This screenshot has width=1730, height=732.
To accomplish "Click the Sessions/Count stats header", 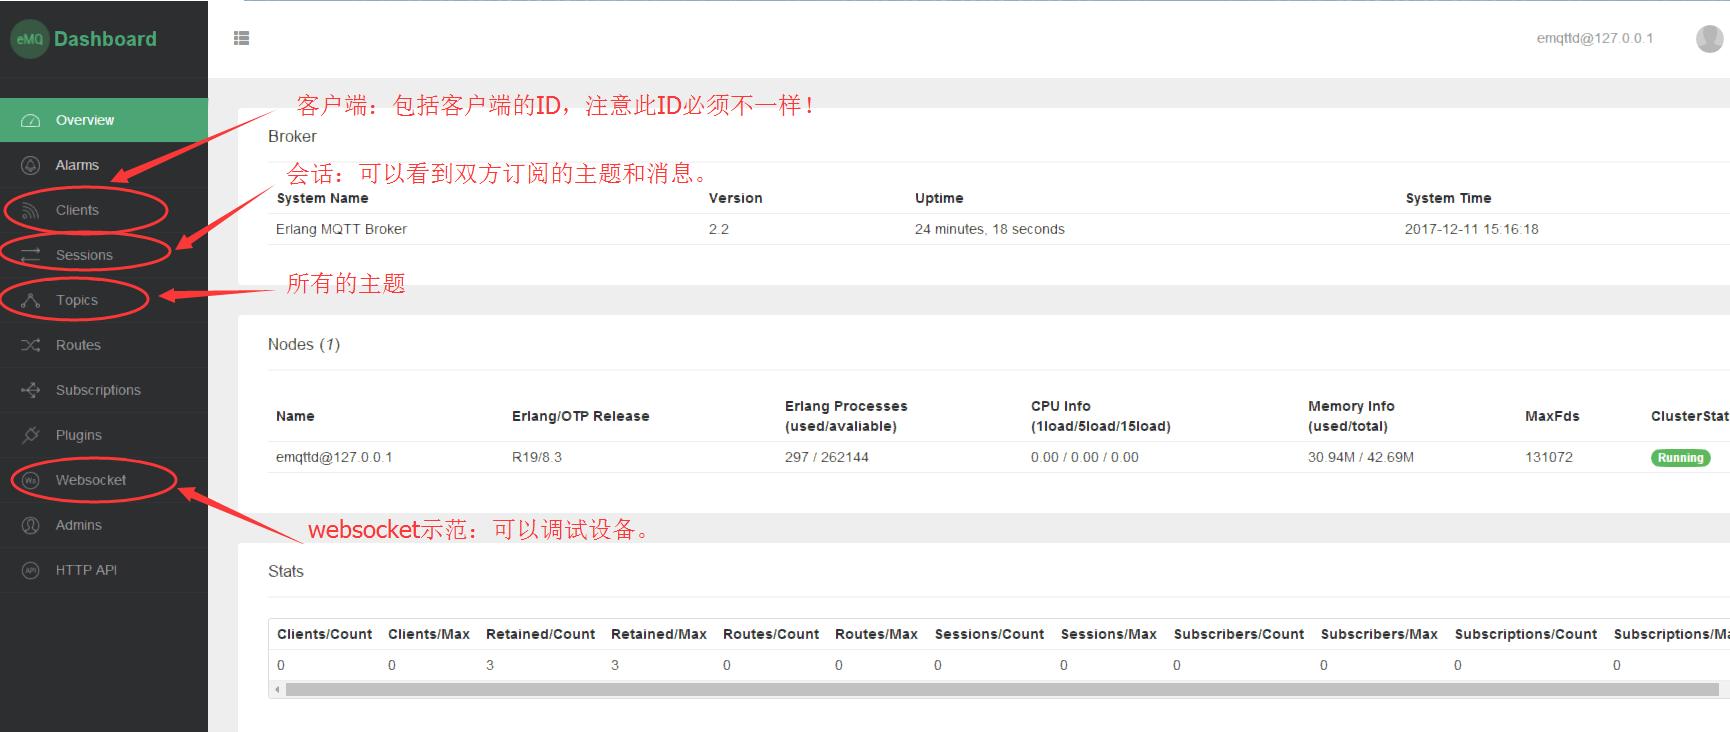I will [x=989, y=634].
